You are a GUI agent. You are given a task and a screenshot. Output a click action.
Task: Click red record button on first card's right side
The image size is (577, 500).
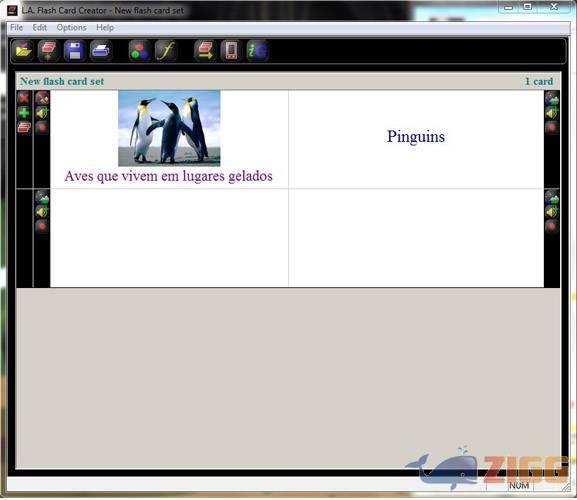552,127
